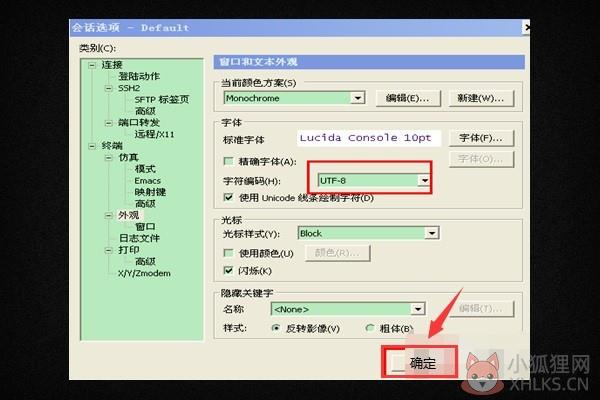Close the 会话选项 dialog
The width and height of the screenshot is (600, 400).
coord(526,28)
